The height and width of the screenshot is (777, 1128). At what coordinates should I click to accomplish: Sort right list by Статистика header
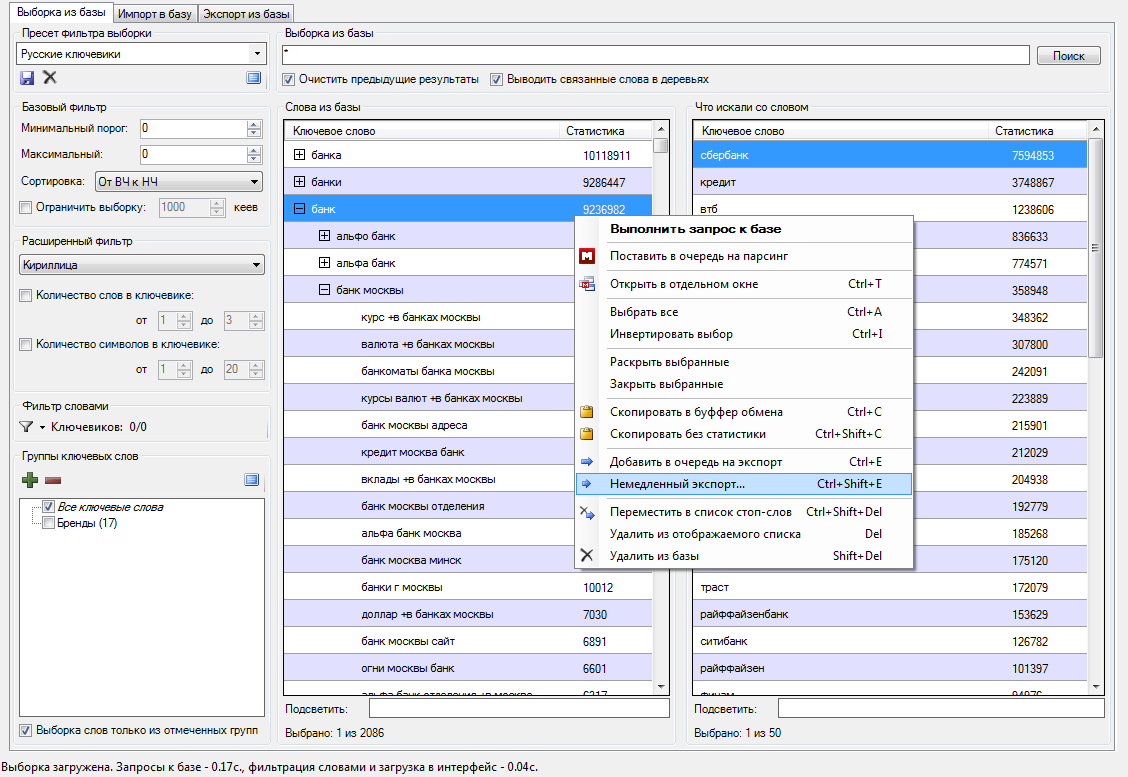[1037, 131]
